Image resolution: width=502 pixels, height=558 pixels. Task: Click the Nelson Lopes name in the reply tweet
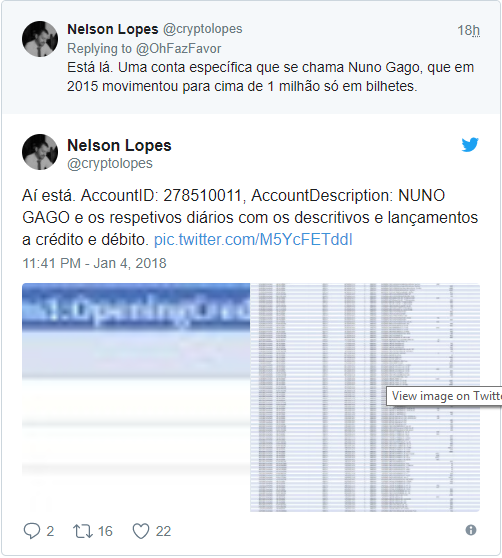[x=113, y=29]
